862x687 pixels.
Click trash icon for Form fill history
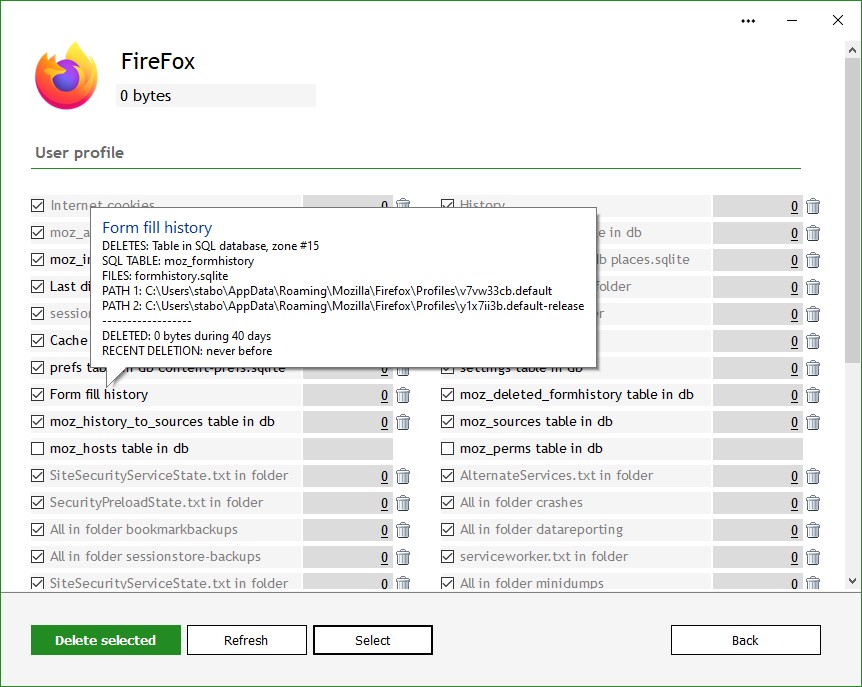403,395
